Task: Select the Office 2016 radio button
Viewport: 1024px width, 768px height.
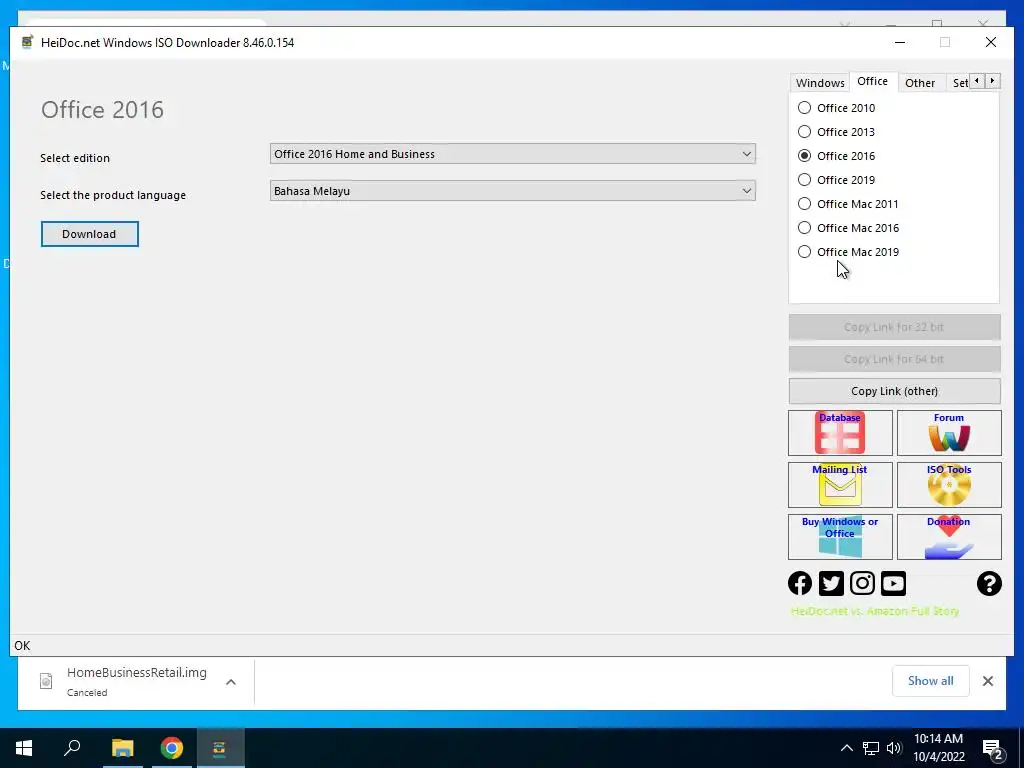Action: (805, 155)
